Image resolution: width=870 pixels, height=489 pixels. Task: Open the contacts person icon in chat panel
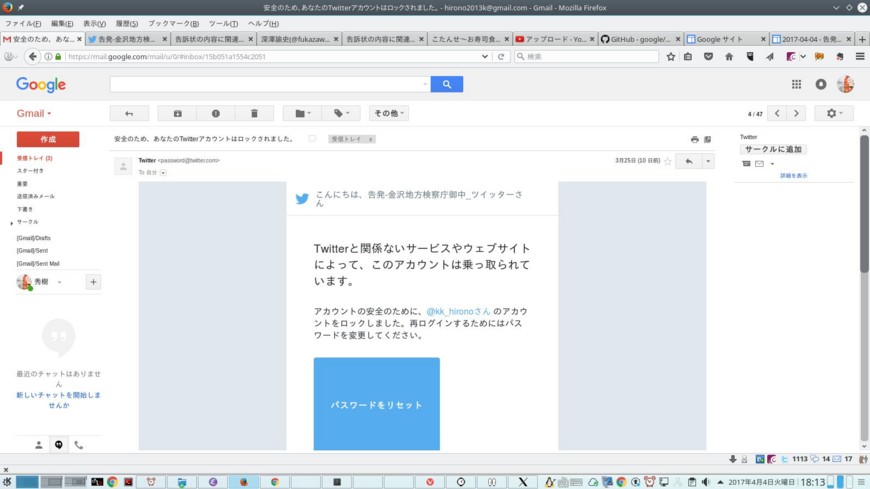click(x=39, y=445)
